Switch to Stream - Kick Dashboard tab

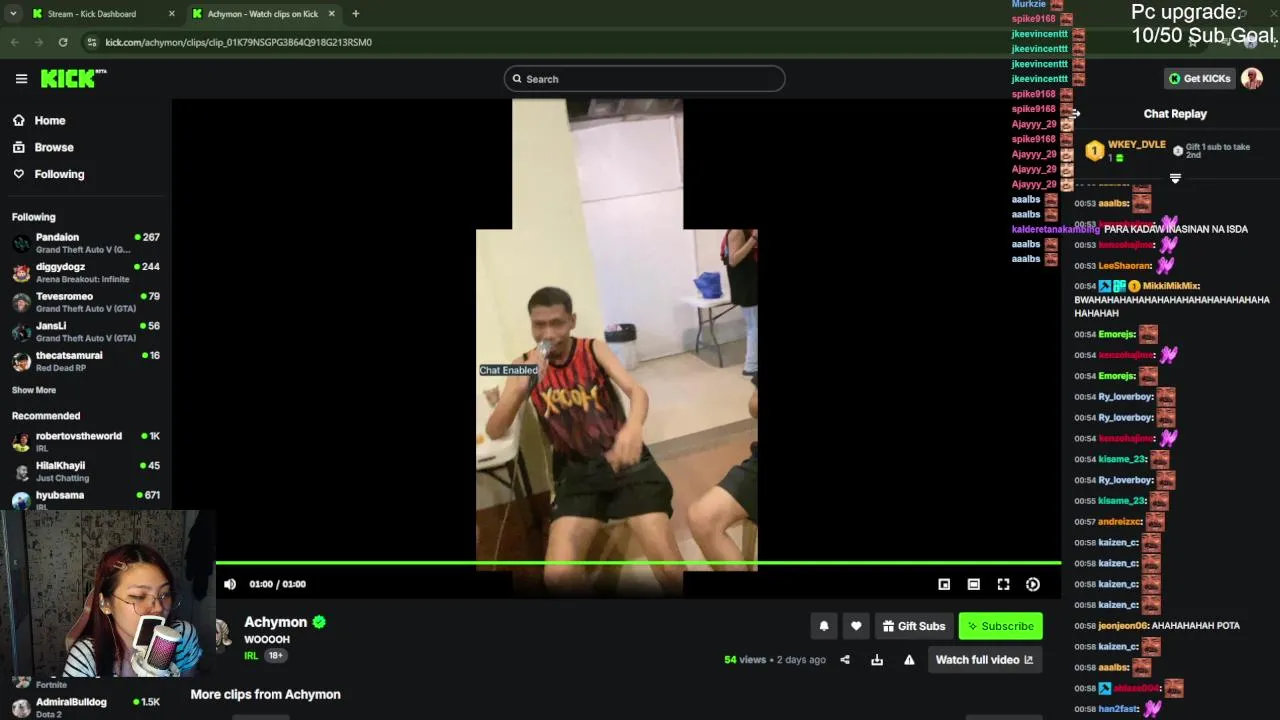coord(102,14)
